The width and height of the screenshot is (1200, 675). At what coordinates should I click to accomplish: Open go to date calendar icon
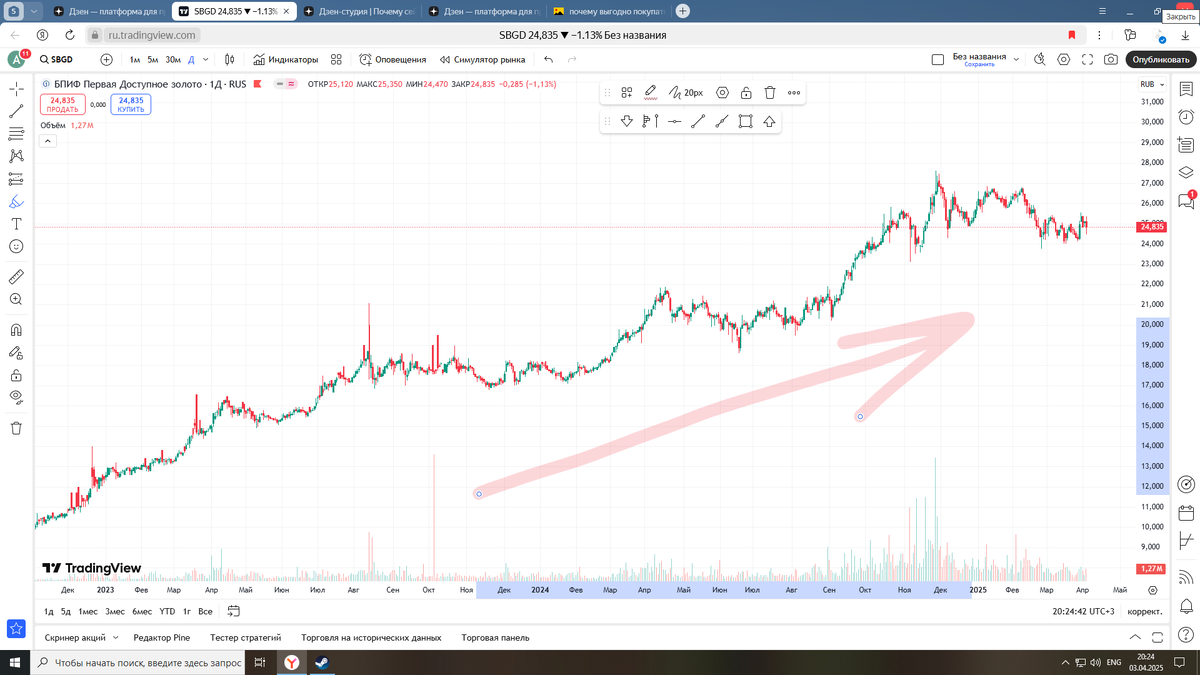click(x=233, y=611)
